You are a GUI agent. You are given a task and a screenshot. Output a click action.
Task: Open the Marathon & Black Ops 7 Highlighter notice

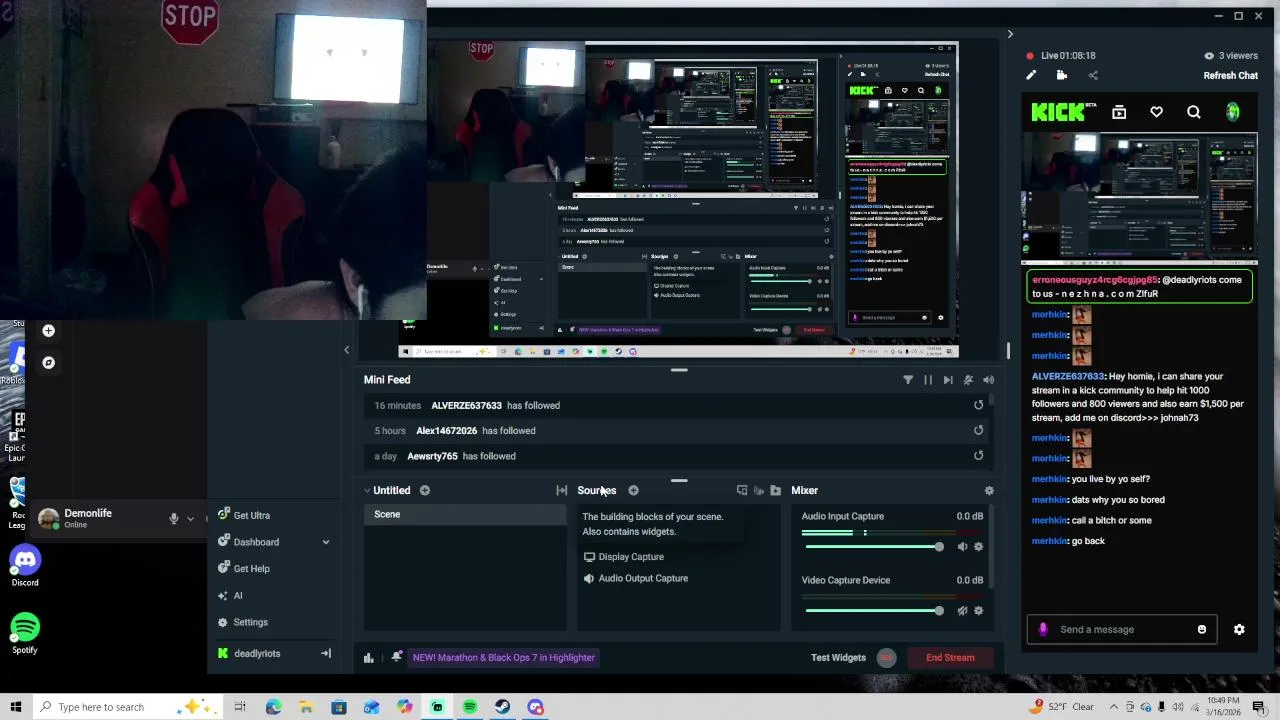click(504, 657)
